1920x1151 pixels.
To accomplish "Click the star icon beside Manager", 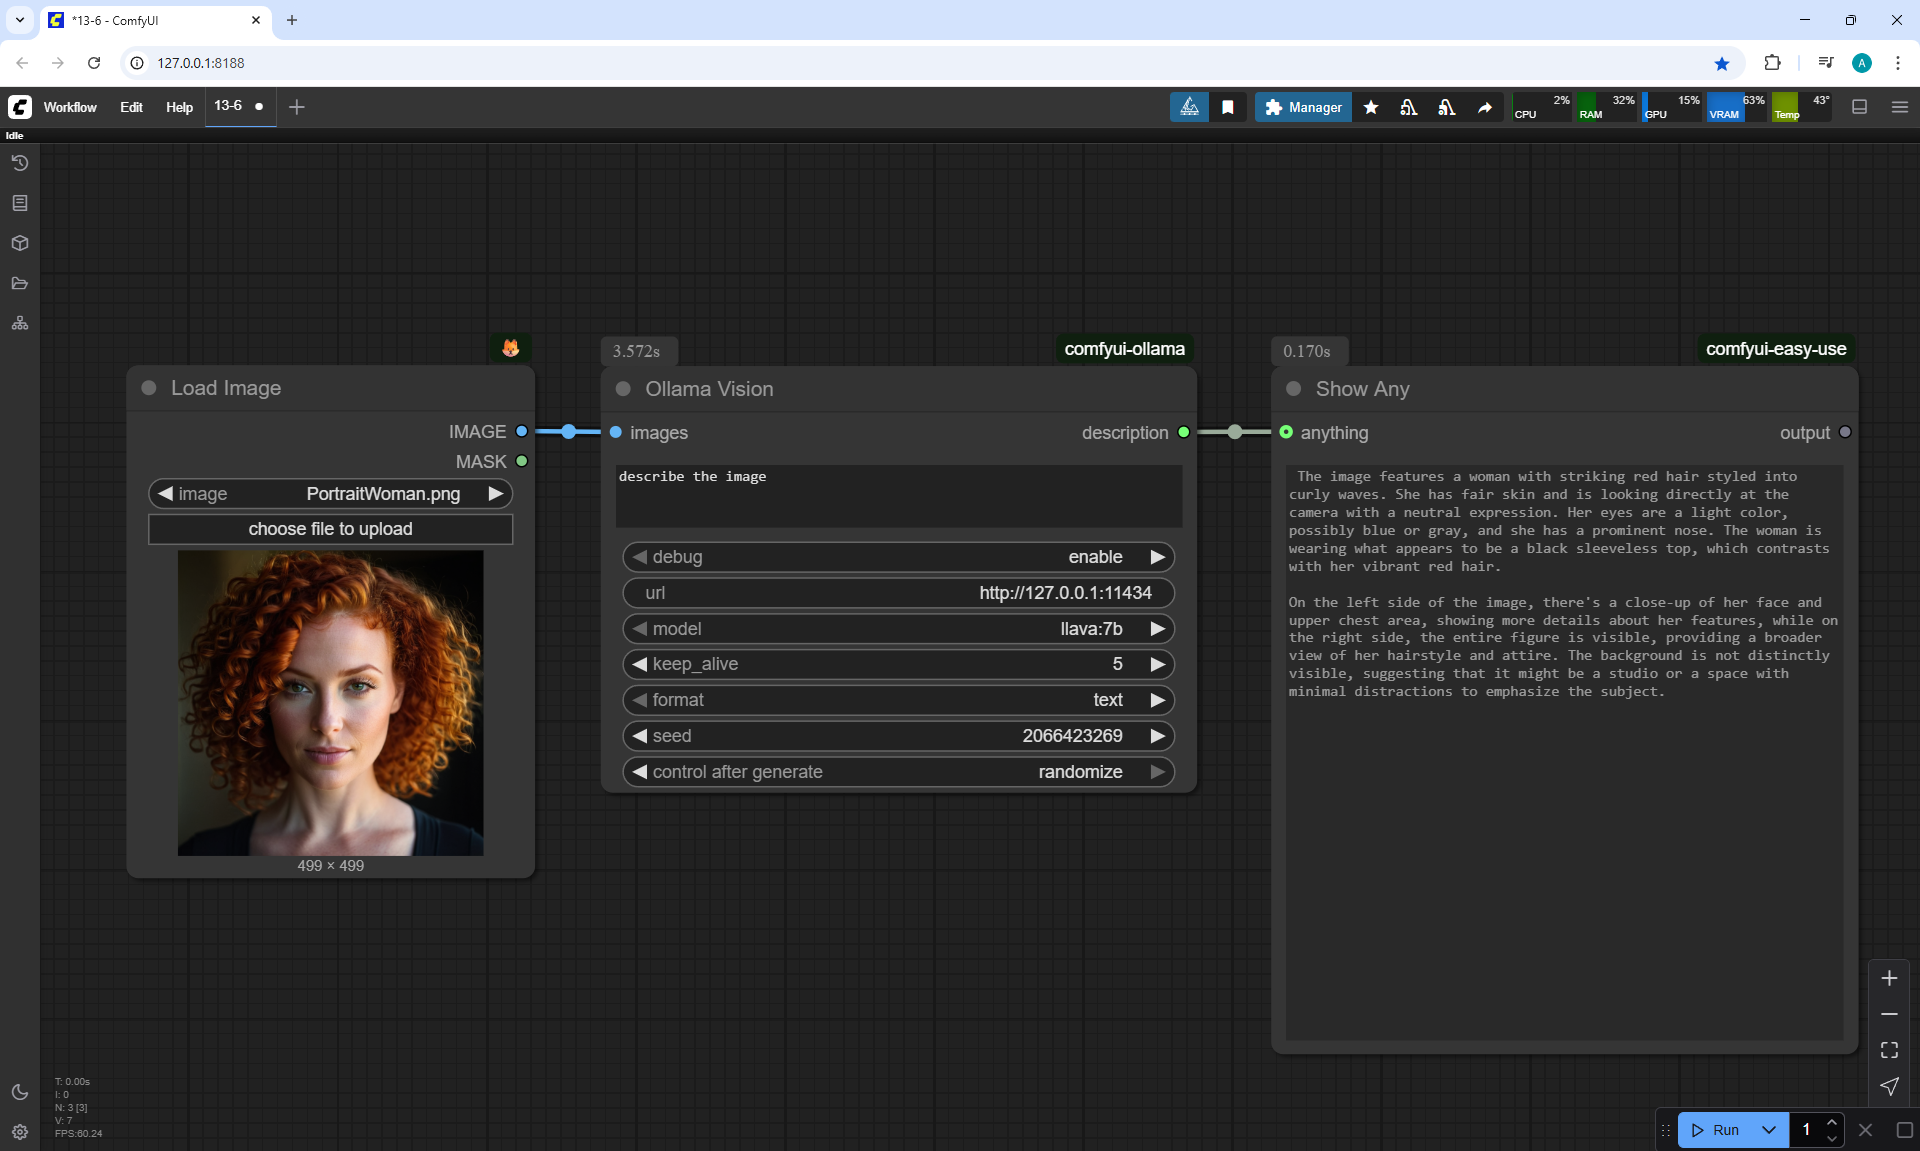I will click(1371, 107).
